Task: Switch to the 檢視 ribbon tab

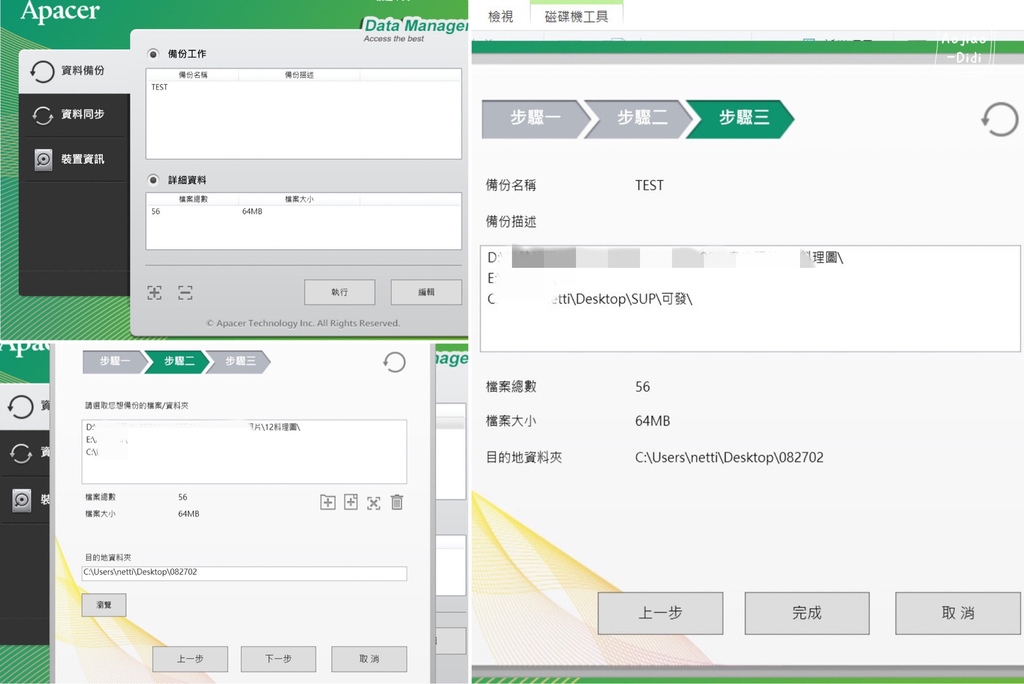Action: coord(501,16)
